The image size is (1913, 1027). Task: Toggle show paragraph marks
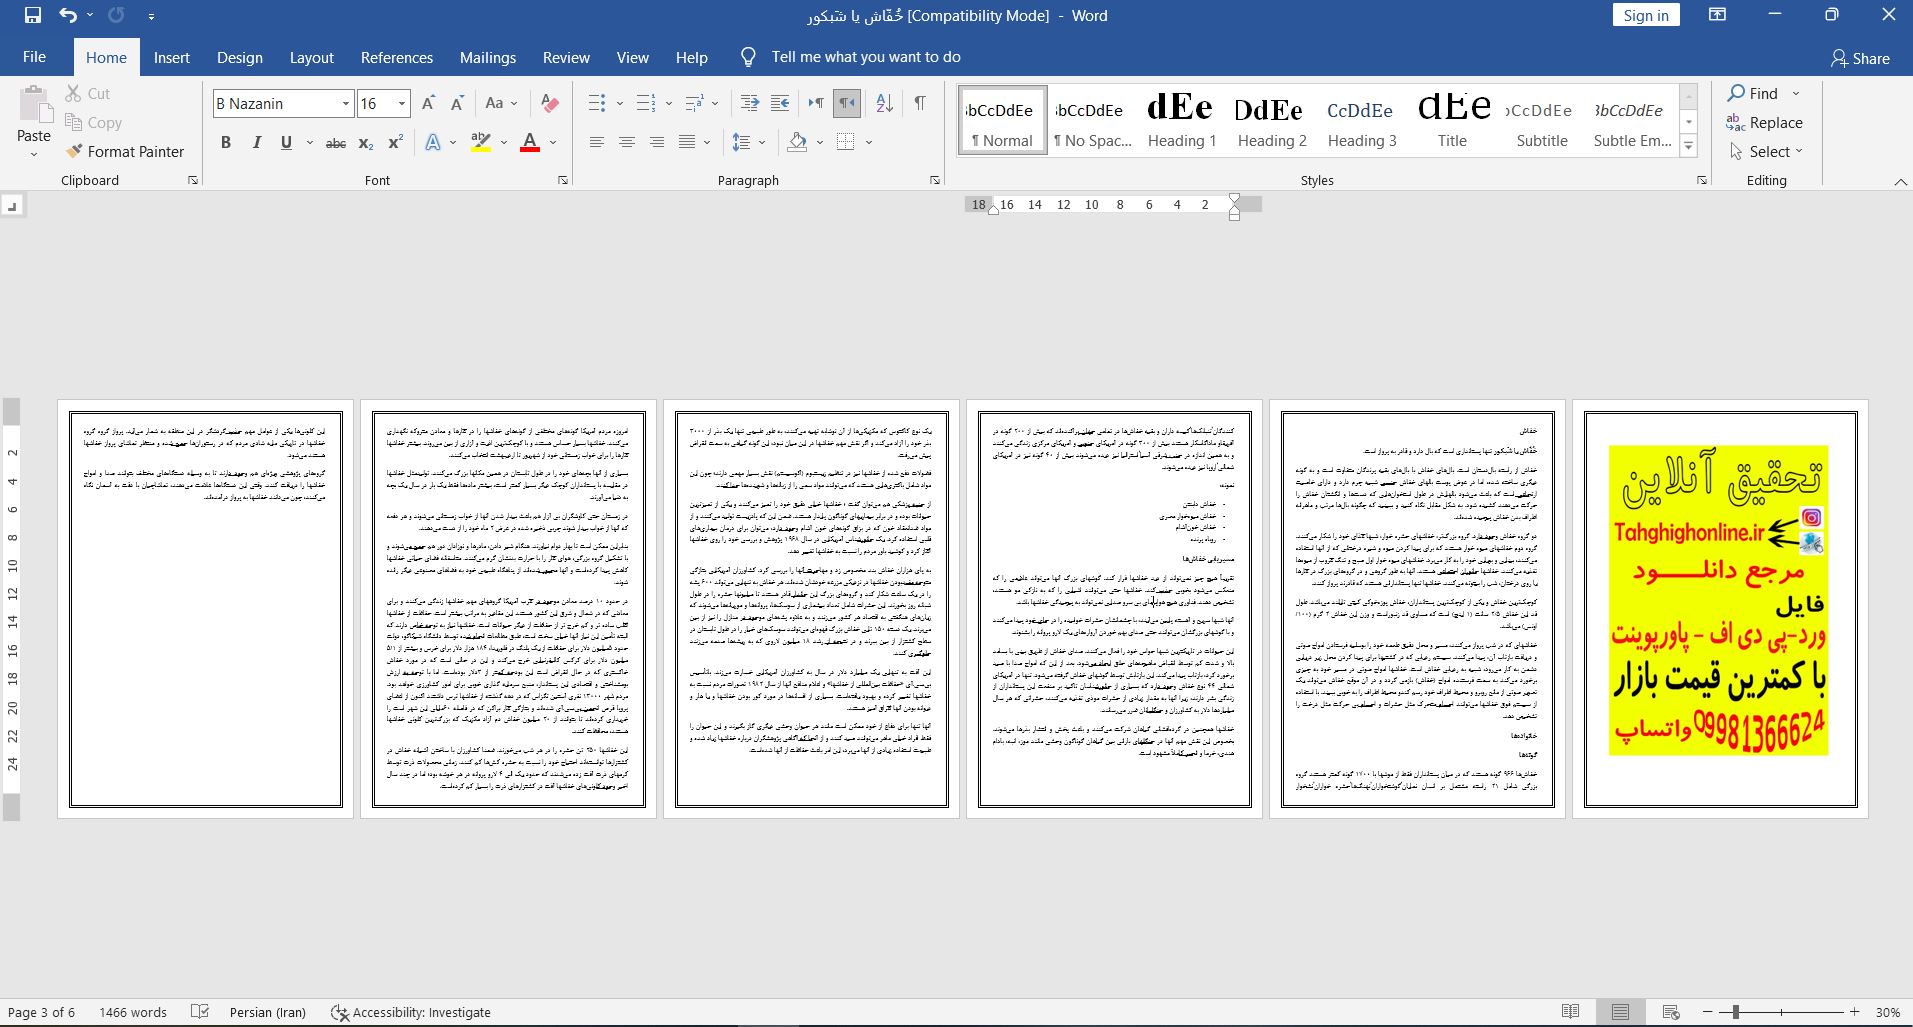[x=920, y=103]
